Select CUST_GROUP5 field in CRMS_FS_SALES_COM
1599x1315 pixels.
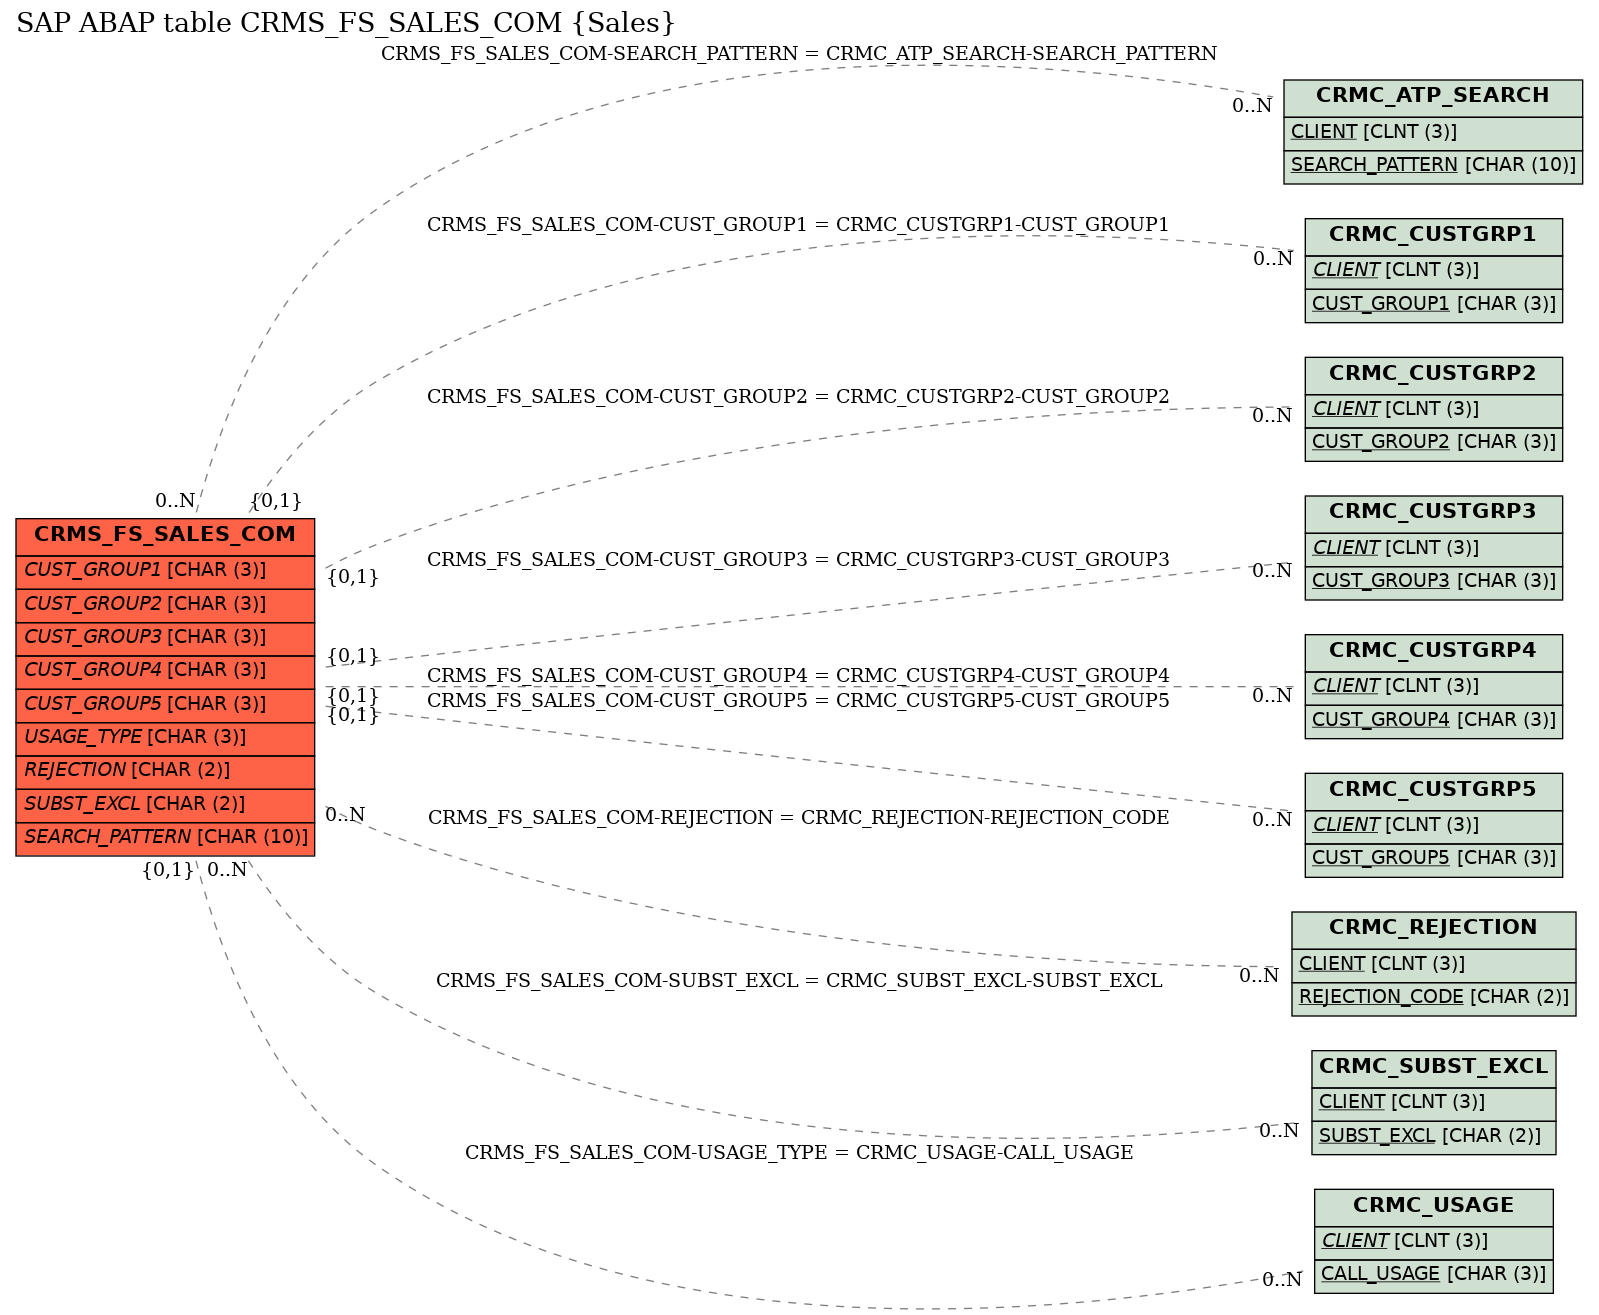coord(165,704)
